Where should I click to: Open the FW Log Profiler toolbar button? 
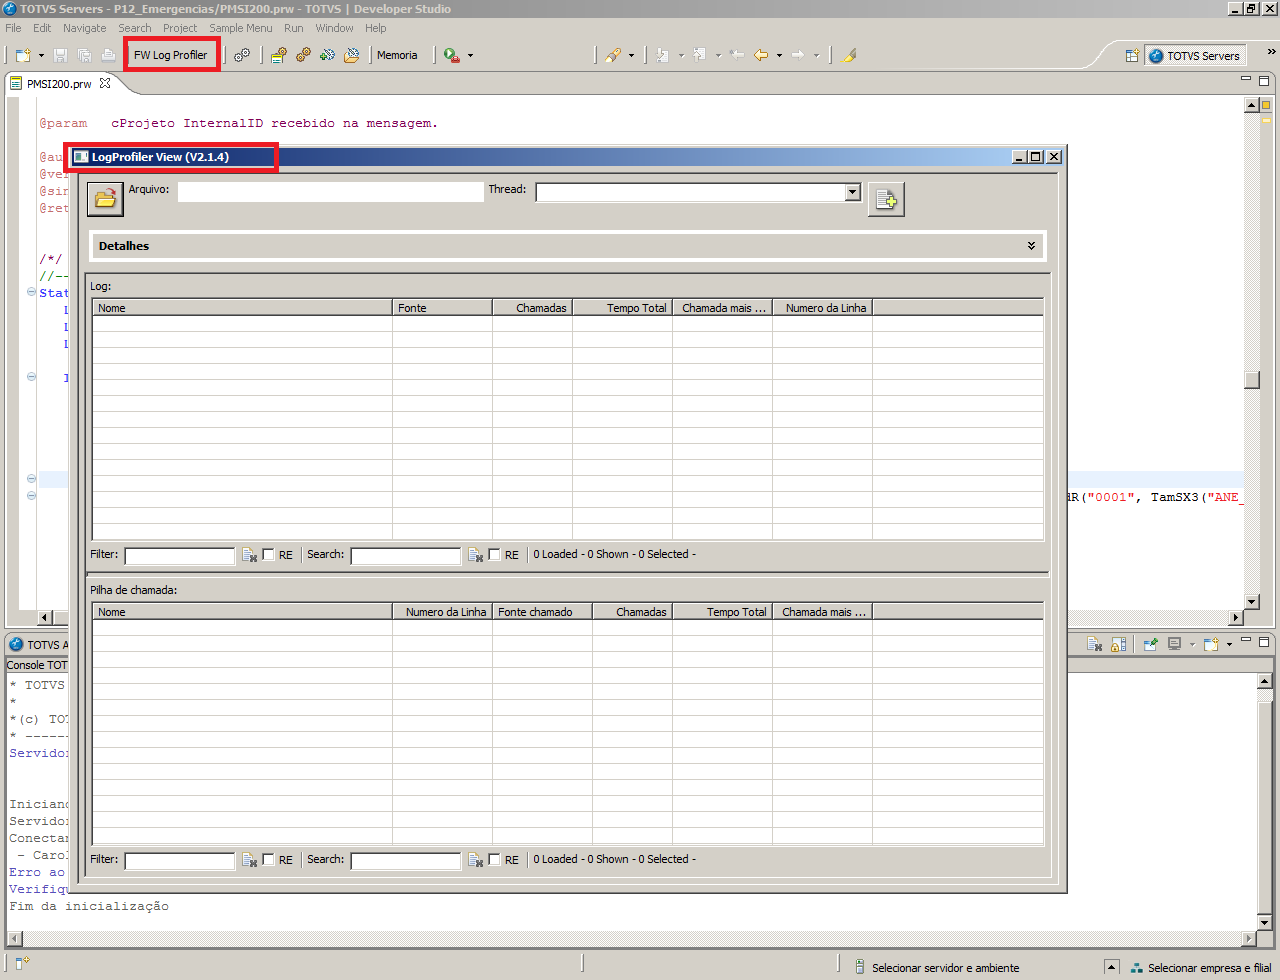[x=171, y=55]
